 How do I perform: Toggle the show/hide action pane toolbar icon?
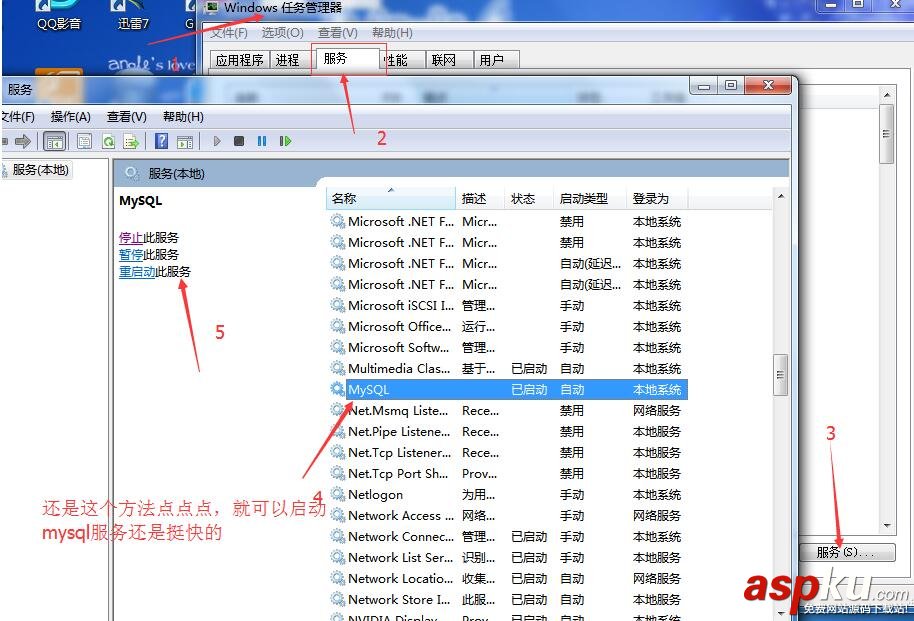[x=185, y=141]
